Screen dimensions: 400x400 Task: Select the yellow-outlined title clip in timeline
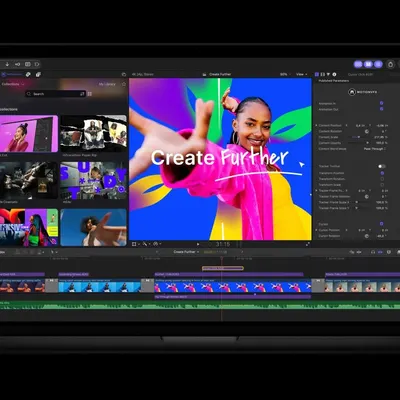click(223, 268)
